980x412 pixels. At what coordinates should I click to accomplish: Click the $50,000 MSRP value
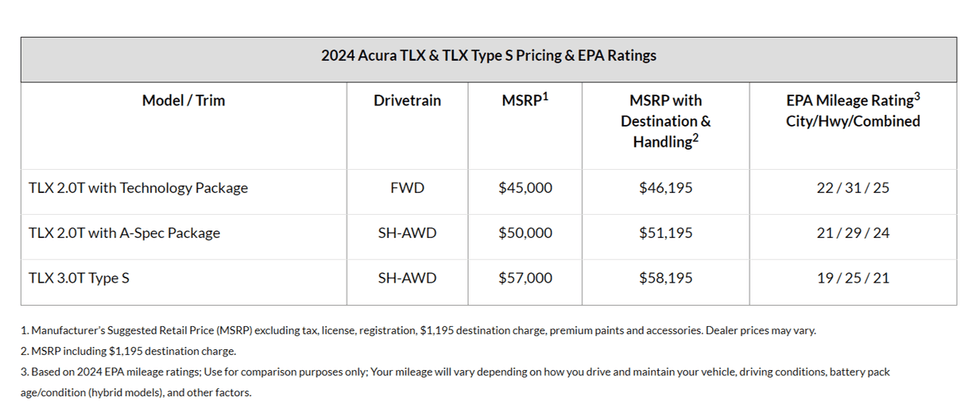click(525, 233)
